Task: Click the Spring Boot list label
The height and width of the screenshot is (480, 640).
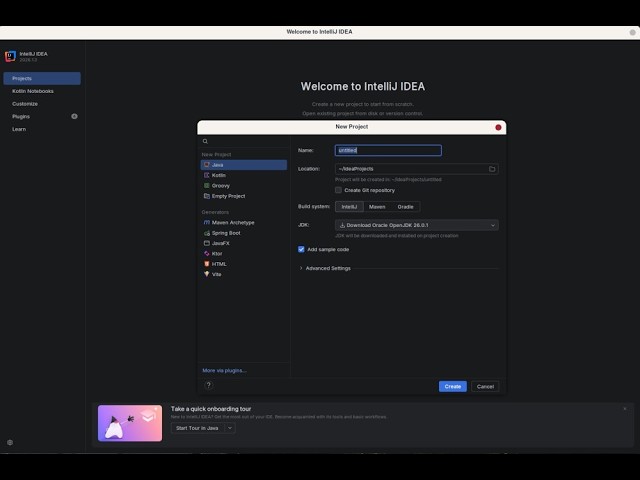Action: [x=226, y=233]
